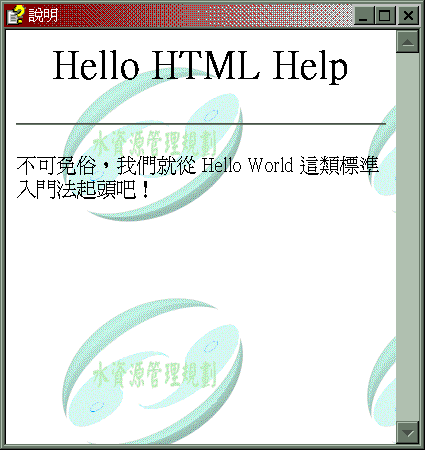Click the scrollbar down arrow
The height and width of the screenshot is (450, 425).
tap(407, 433)
